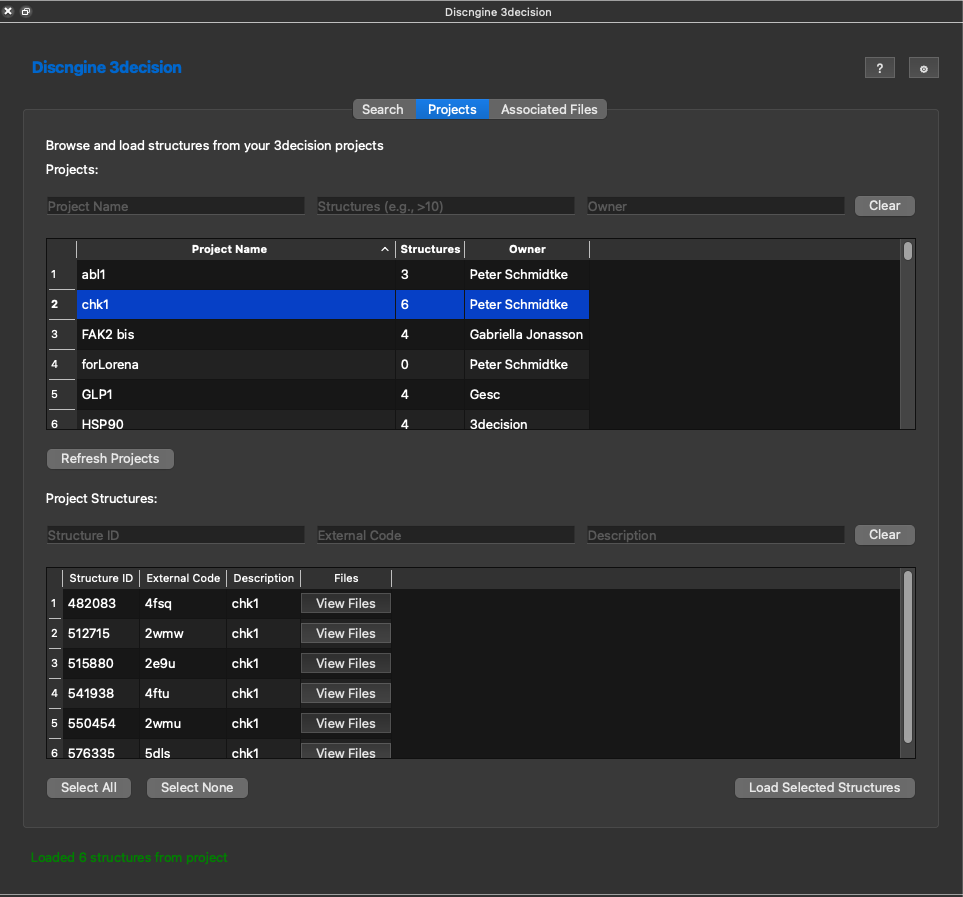View Files for structure 2wmu
Viewport: 963px width, 897px height.
[346, 724]
